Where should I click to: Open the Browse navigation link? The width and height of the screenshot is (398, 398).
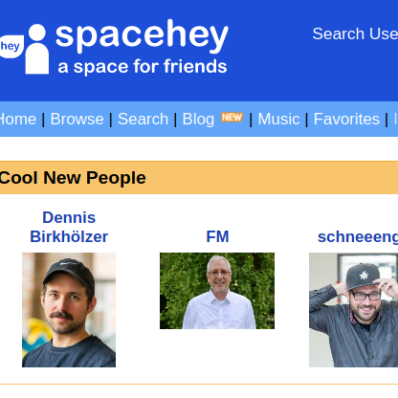point(77,119)
